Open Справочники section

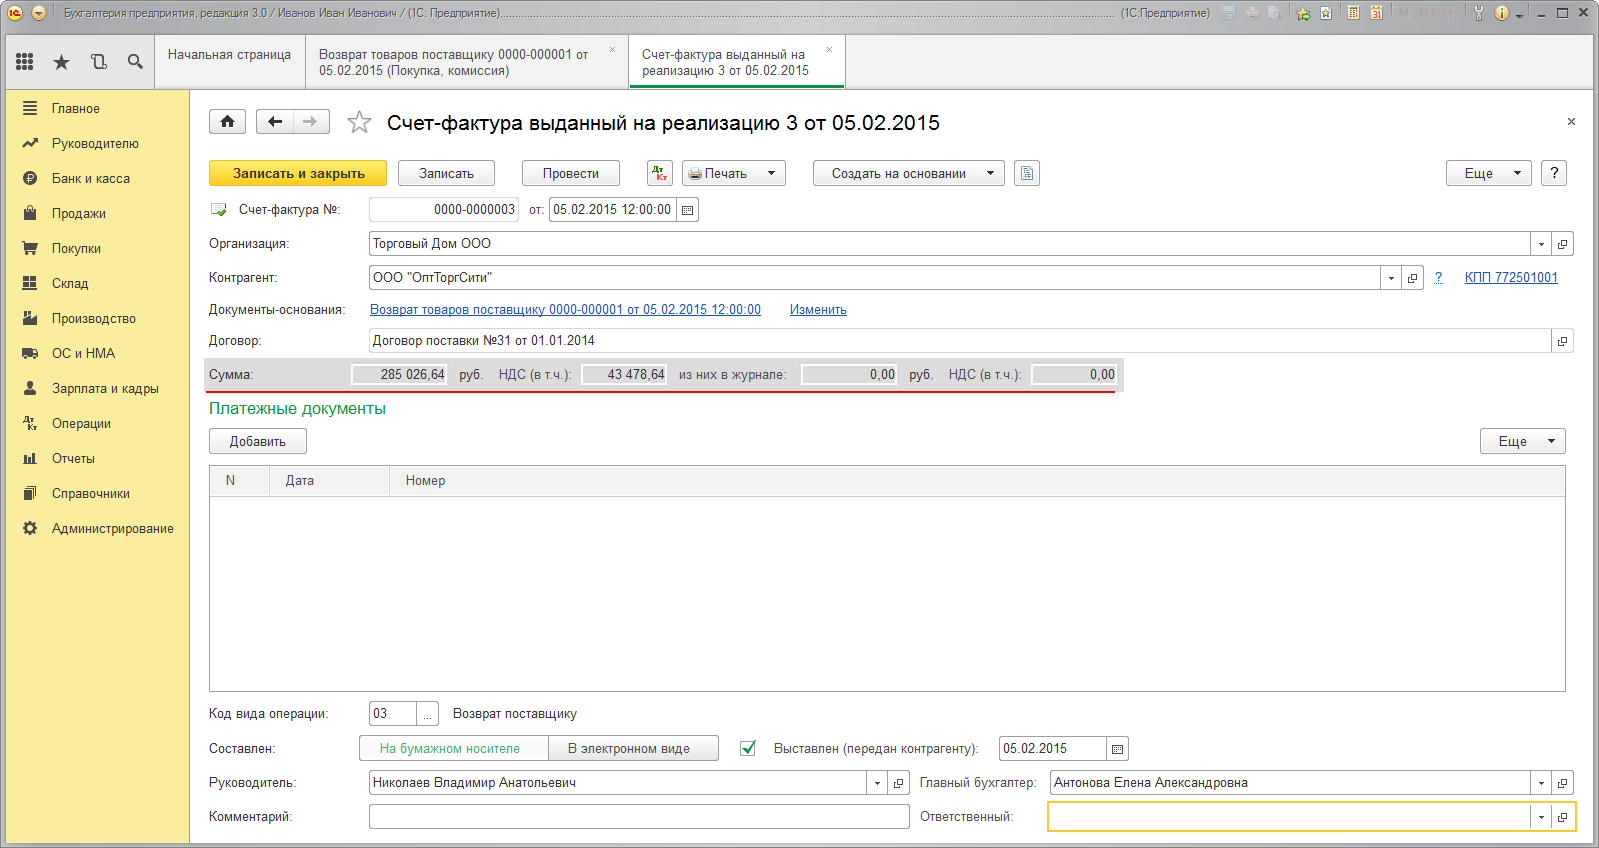91,493
